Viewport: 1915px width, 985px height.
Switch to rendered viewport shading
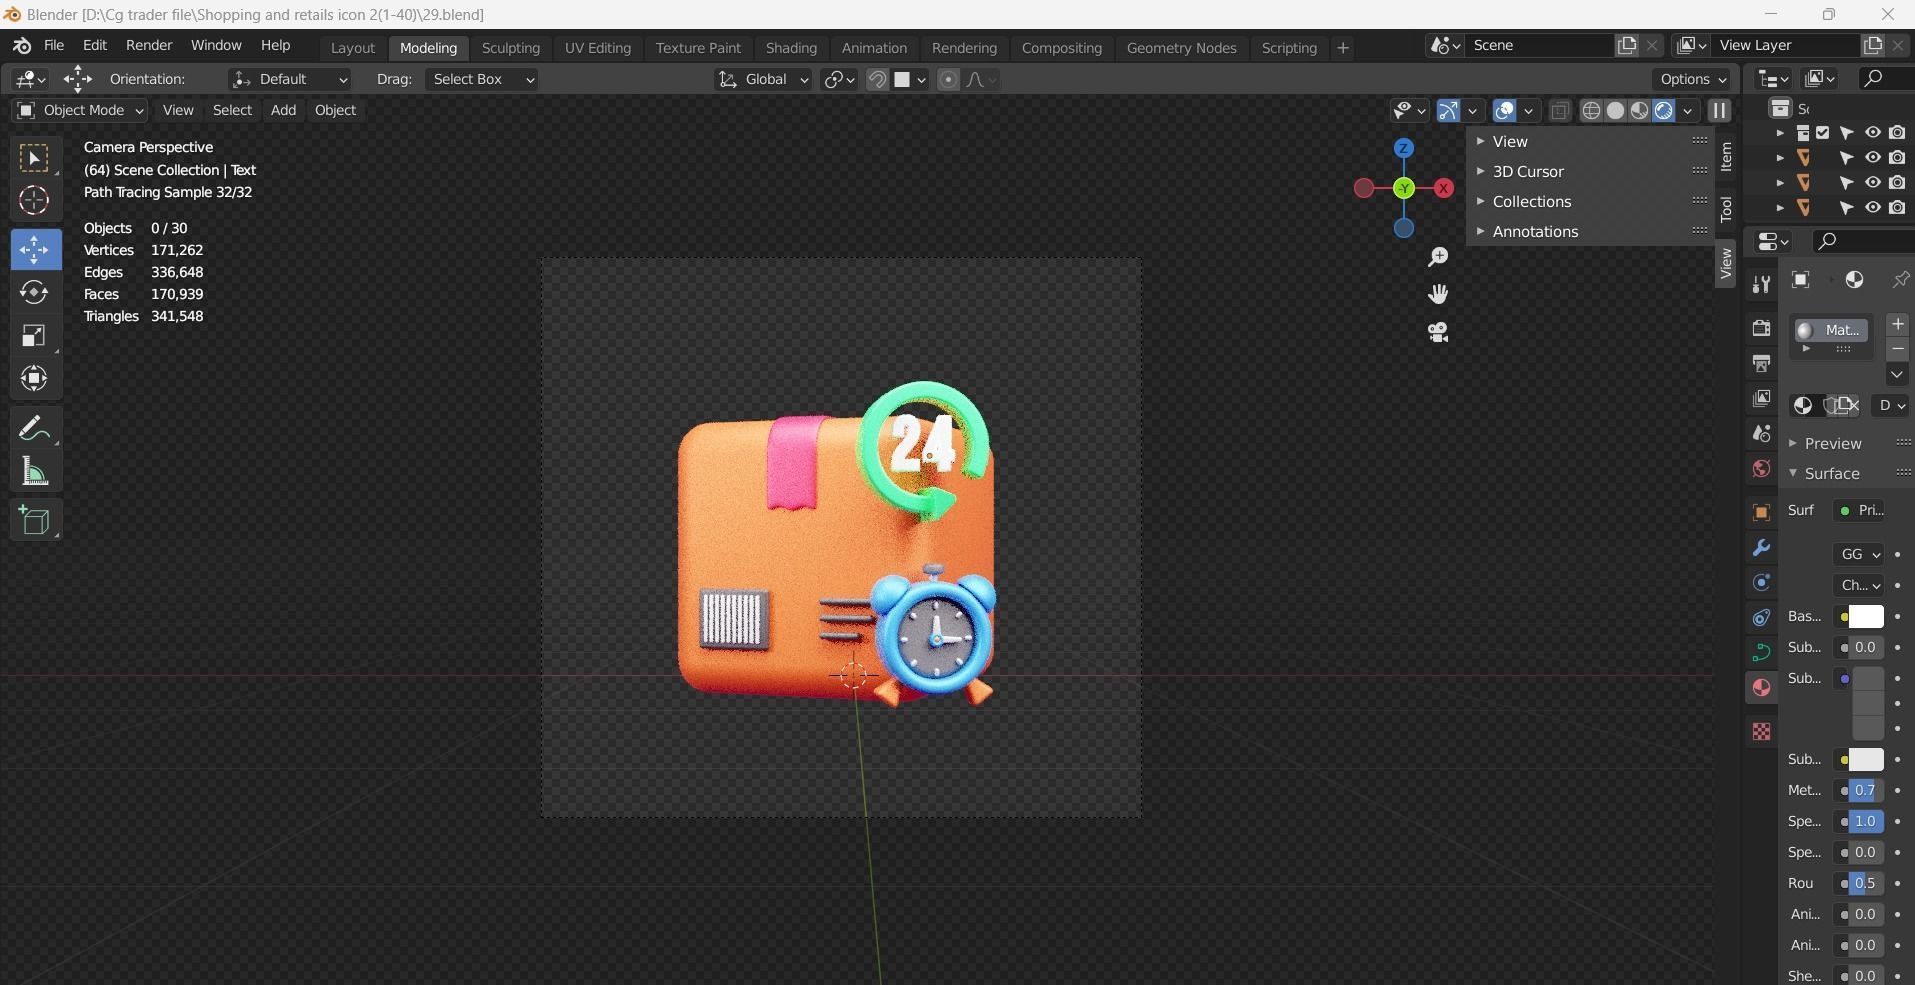1663,111
